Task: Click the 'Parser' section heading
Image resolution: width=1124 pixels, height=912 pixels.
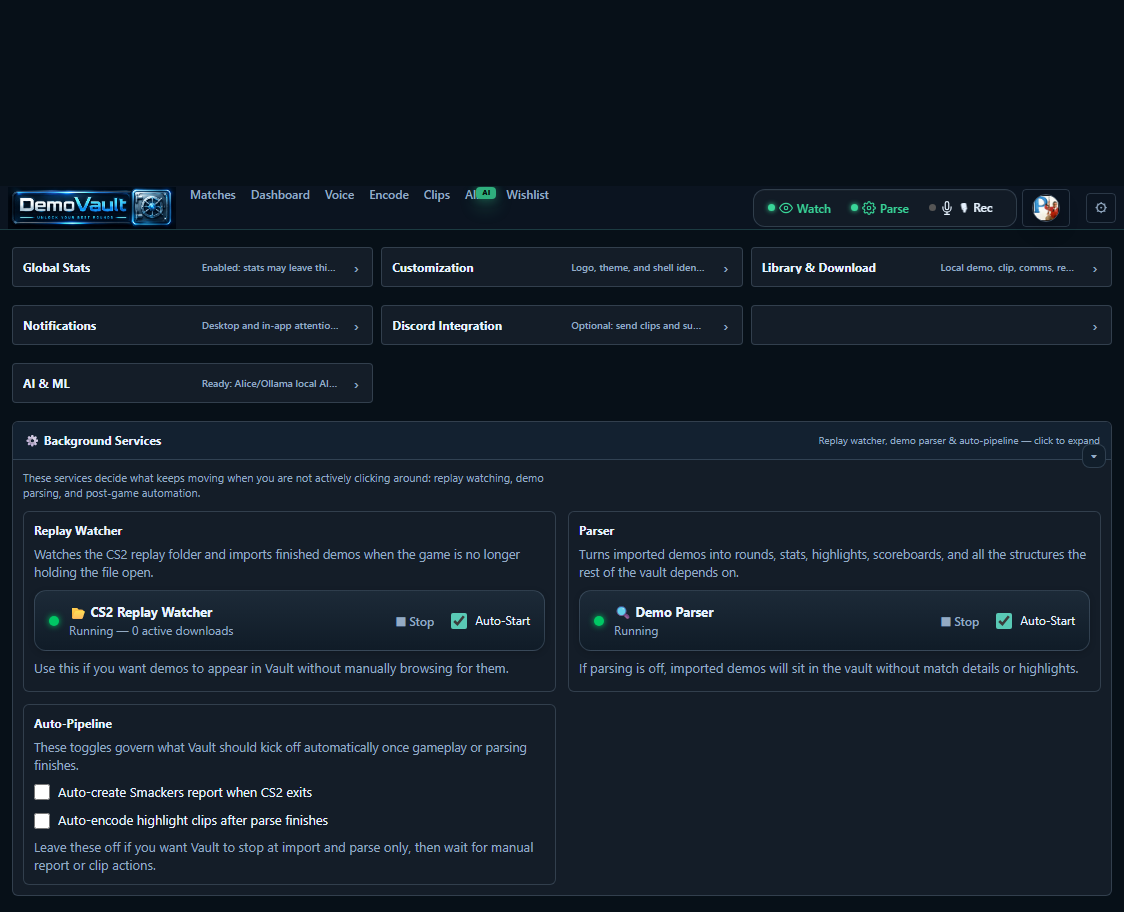Action: click(596, 531)
